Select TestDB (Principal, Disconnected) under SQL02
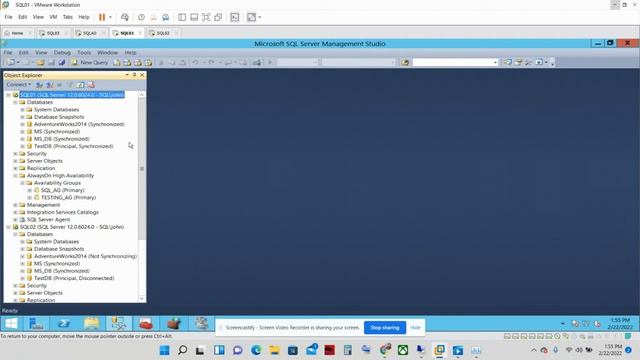 (74, 278)
